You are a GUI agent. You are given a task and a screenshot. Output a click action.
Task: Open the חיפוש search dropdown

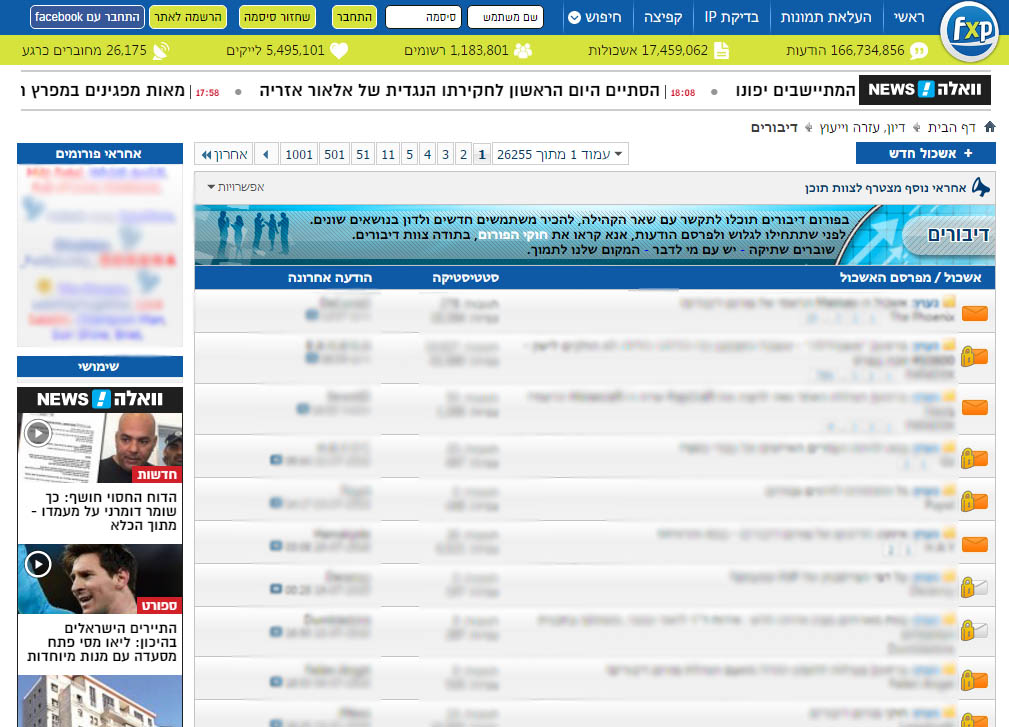click(x=595, y=17)
